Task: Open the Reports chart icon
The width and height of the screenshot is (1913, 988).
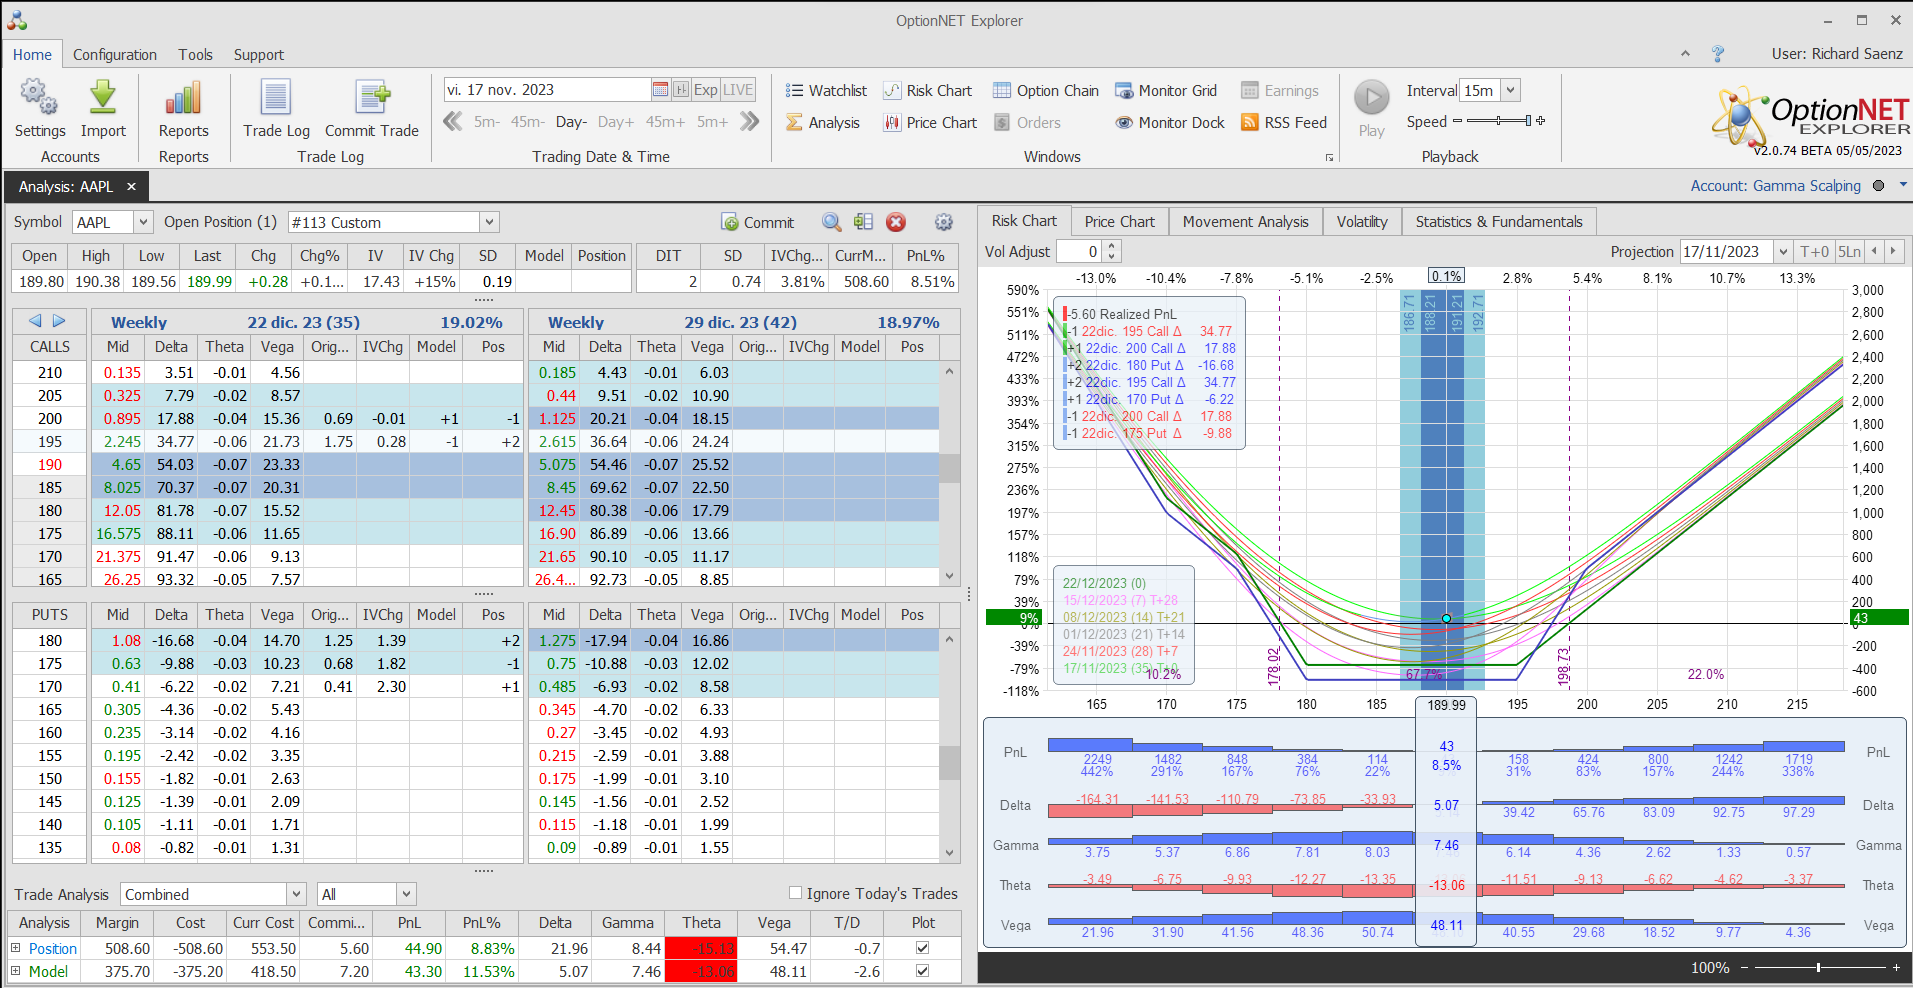Action: 183,98
